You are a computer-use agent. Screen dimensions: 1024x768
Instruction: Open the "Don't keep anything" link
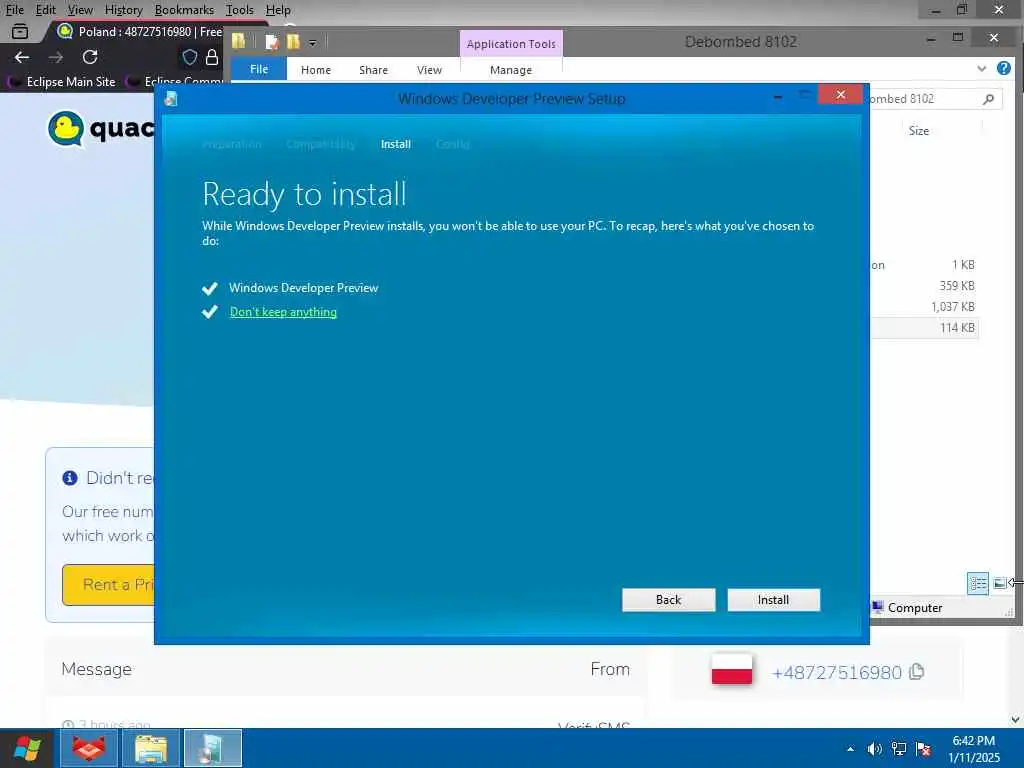pyautogui.click(x=283, y=312)
